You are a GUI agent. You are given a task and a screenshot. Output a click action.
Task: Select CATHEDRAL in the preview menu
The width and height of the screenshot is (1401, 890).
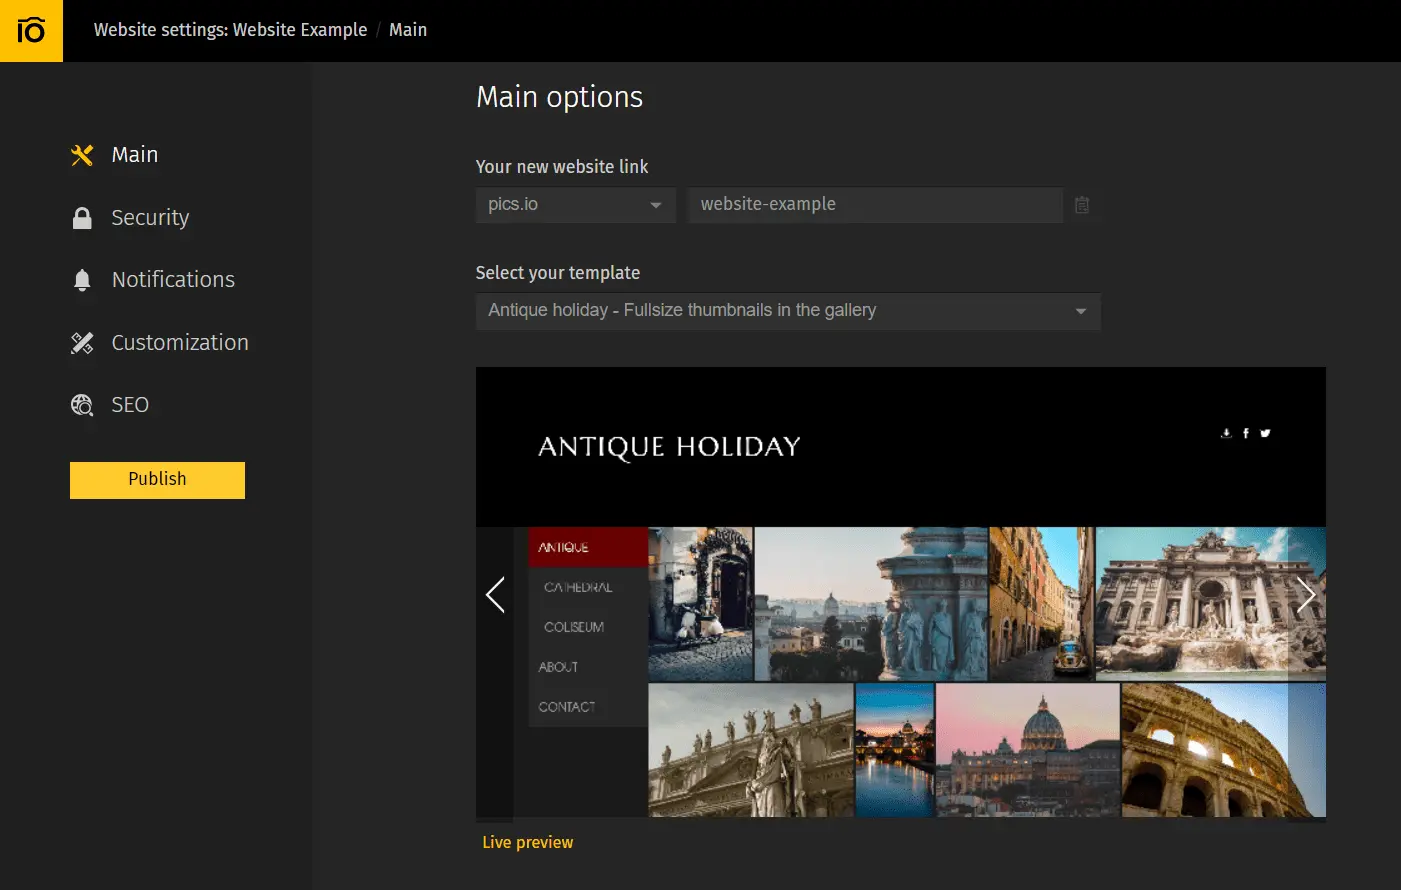point(580,587)
